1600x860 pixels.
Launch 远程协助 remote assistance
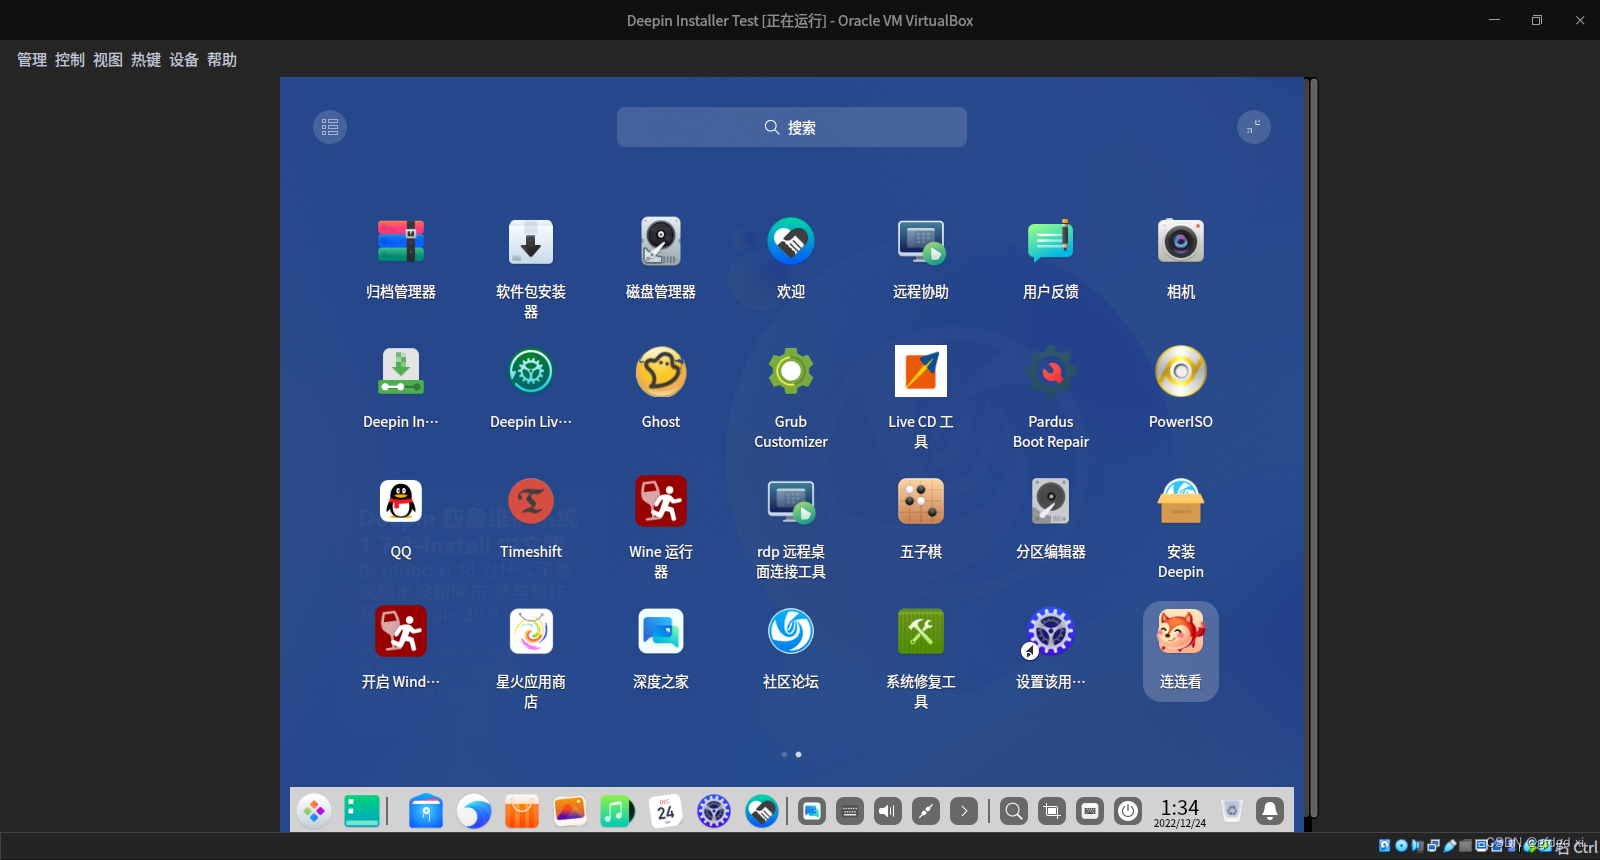tap(921, 241)
